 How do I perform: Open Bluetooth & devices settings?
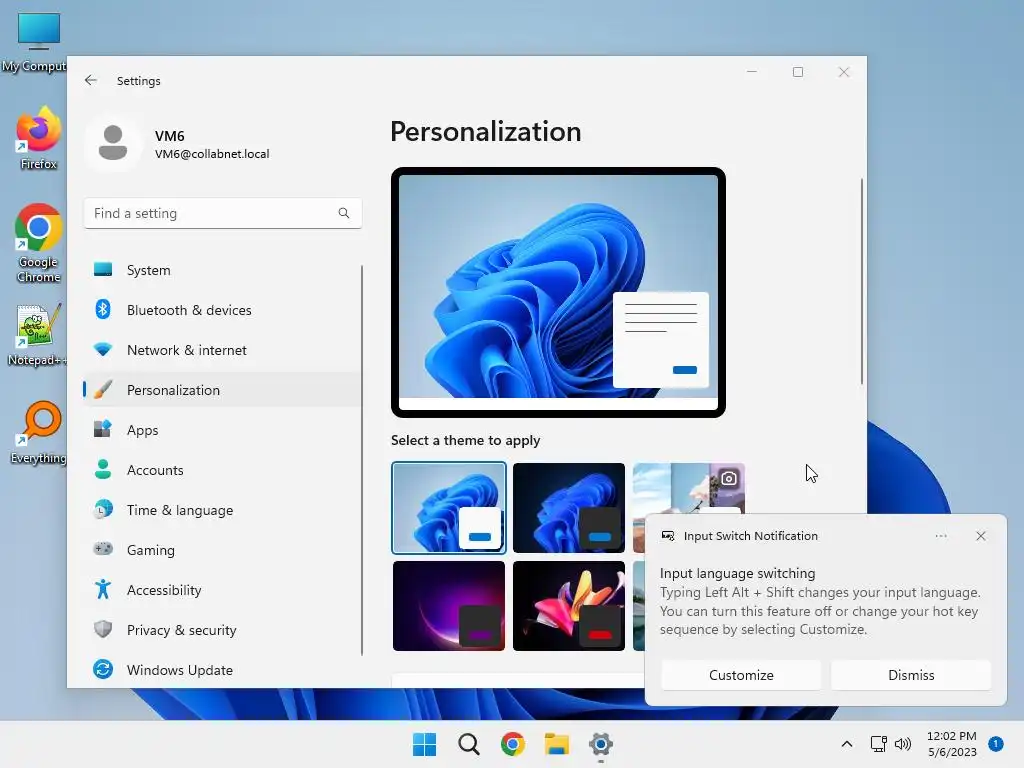(x=222, y=310)
